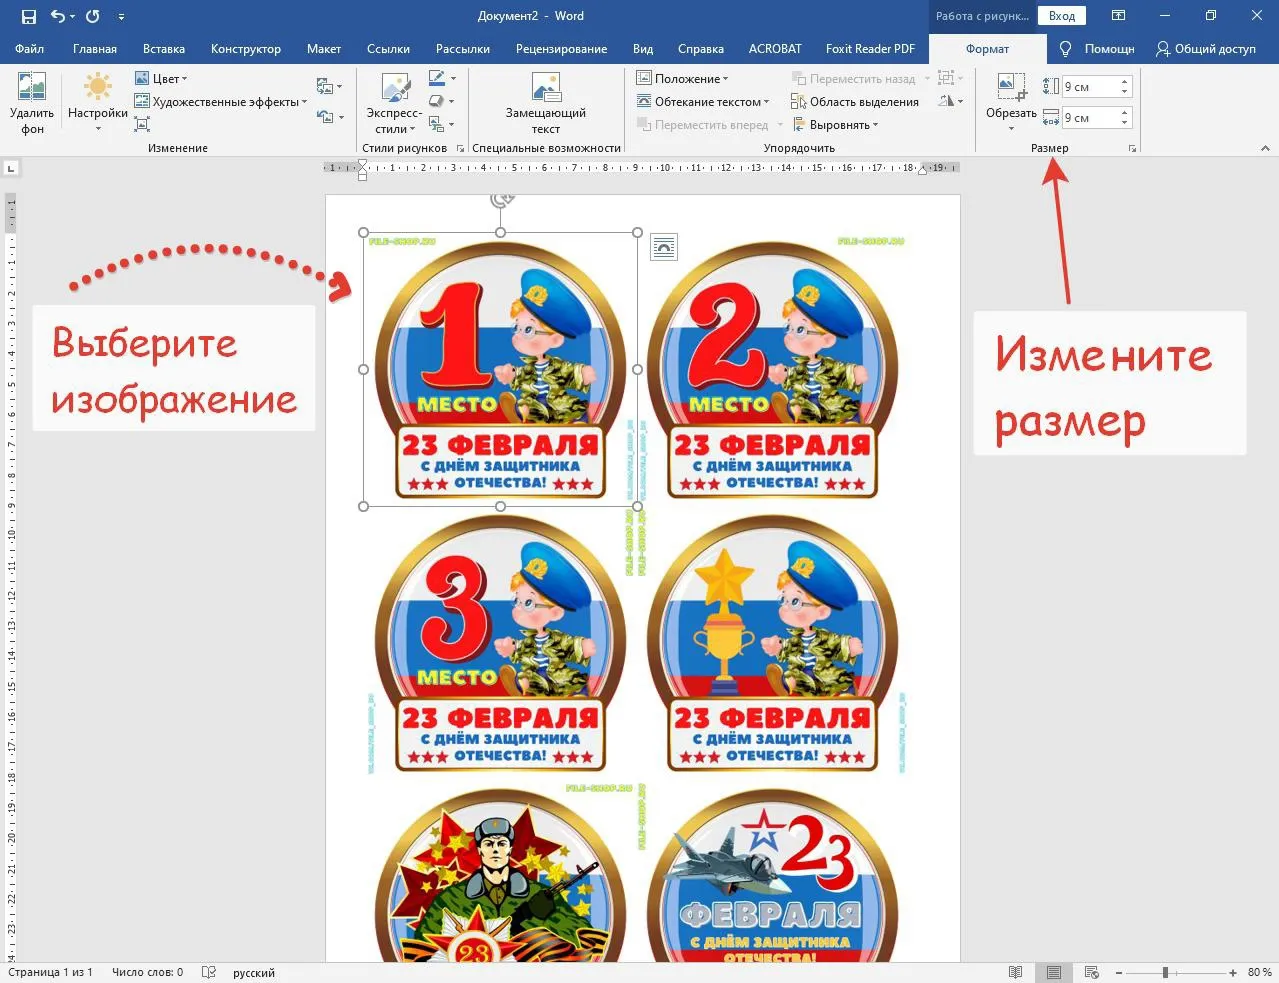Open the Вид tab
This screenshot has height=983, width=1279.
[x=643, y=49]
